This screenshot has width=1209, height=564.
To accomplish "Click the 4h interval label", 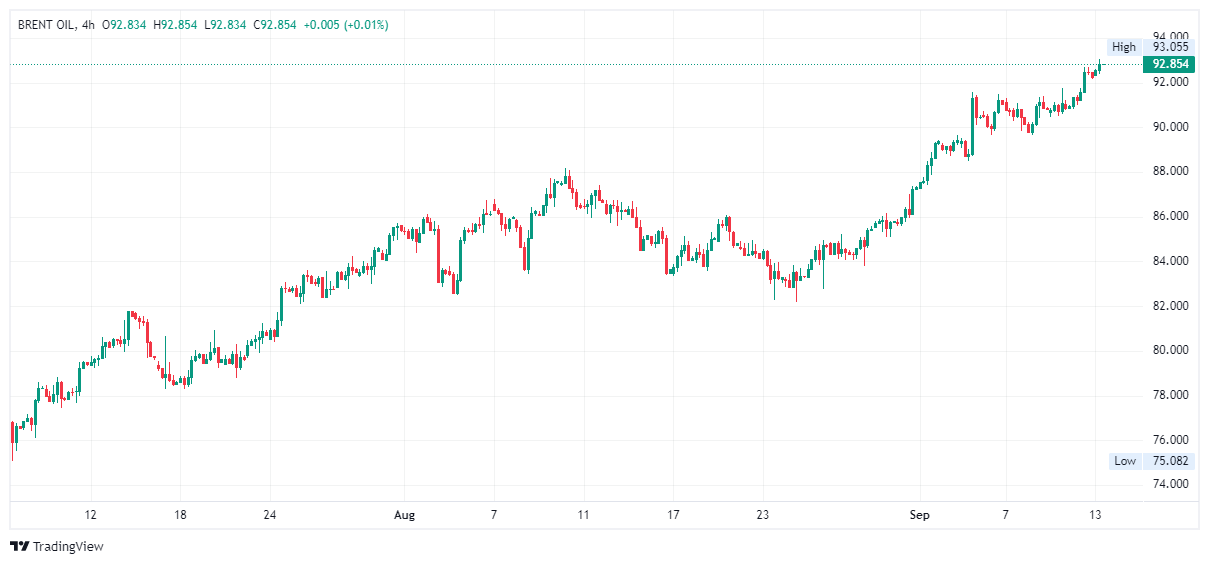I will 88,24.
